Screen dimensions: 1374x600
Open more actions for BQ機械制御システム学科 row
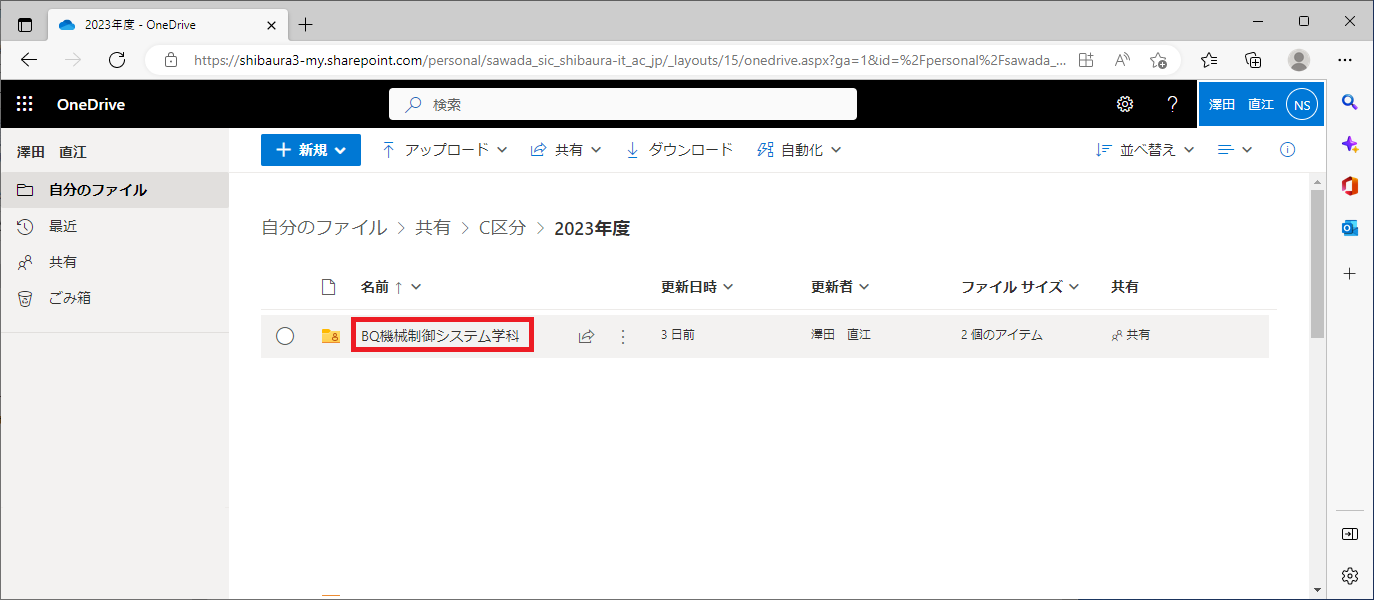623,337
